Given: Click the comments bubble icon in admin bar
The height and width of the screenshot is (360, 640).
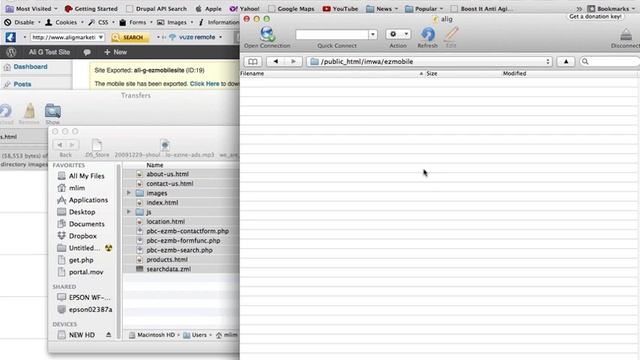Looking at the screenshot, I should [87, 52].
